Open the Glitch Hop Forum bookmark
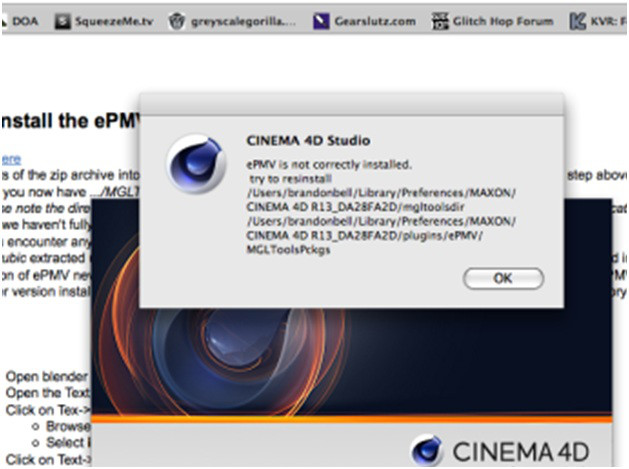 point(493,21)
